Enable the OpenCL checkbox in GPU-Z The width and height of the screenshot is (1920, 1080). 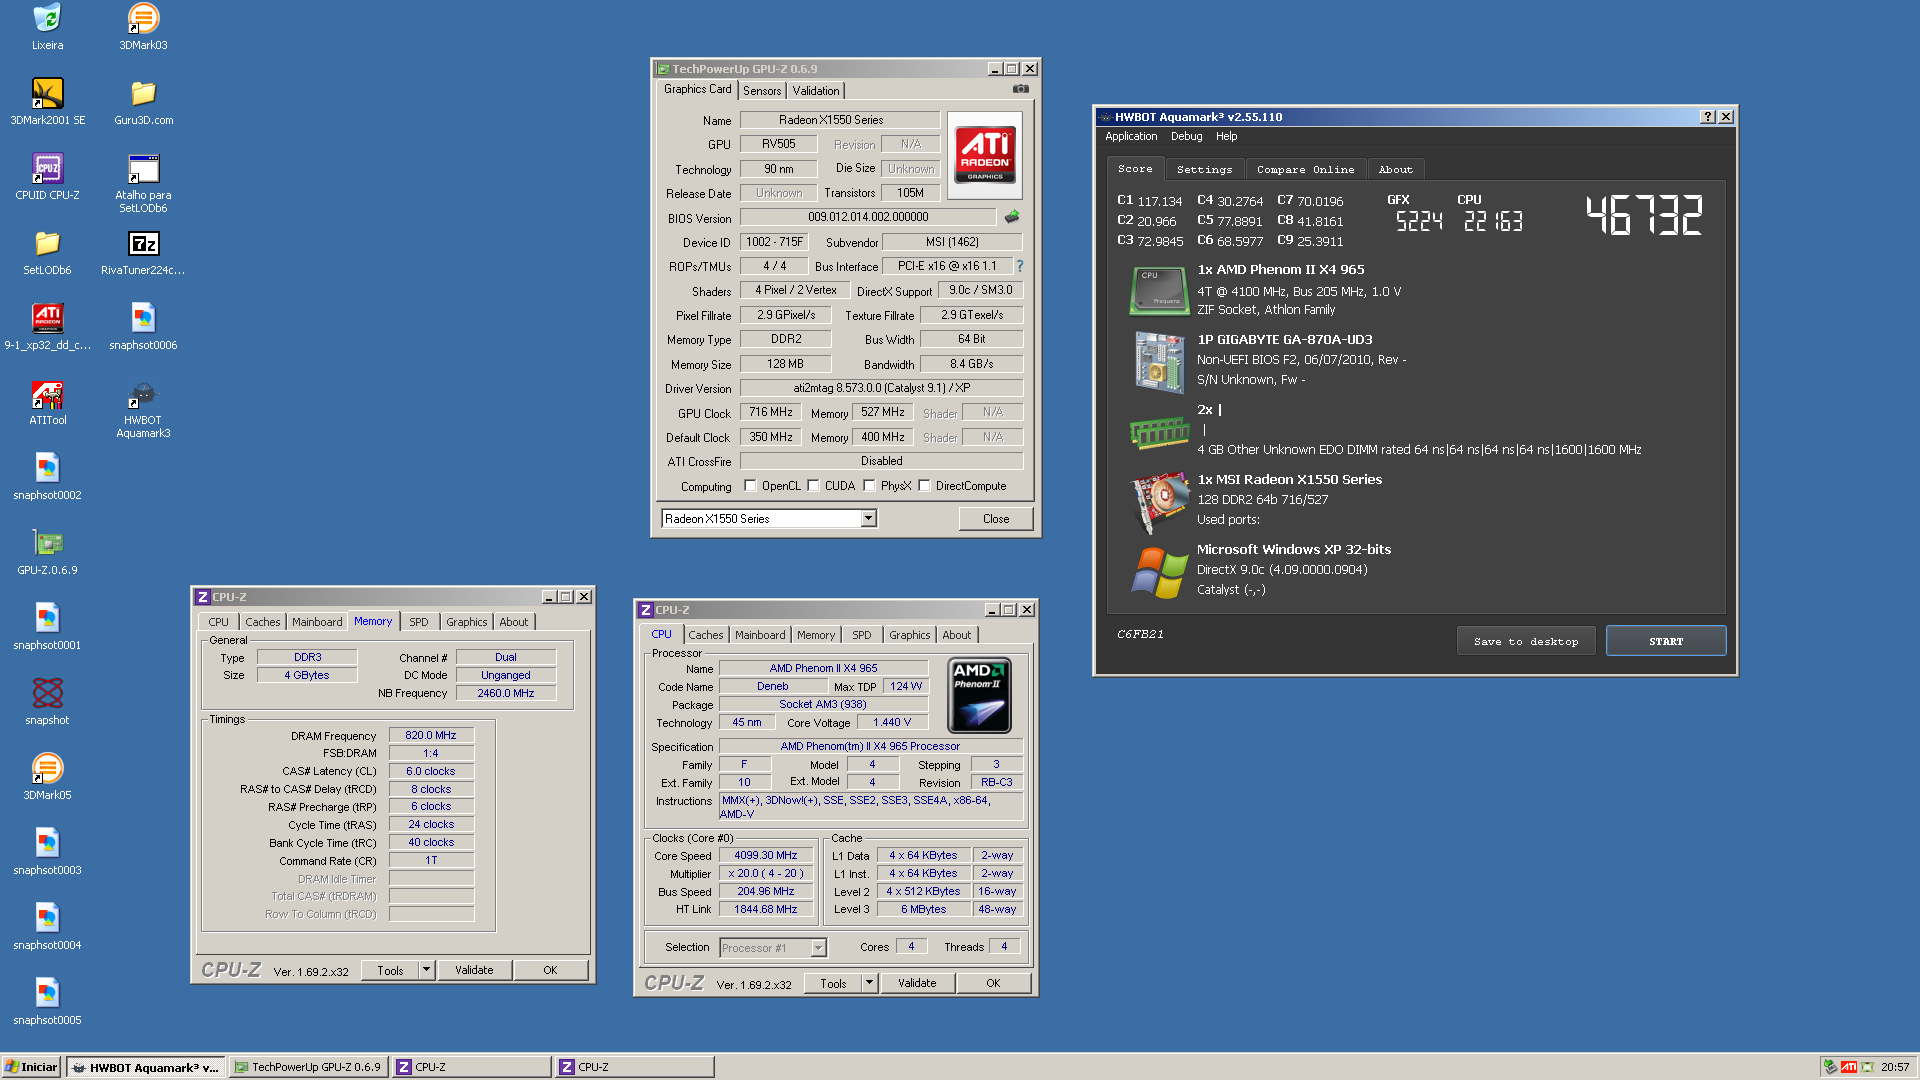coord(750,486)
